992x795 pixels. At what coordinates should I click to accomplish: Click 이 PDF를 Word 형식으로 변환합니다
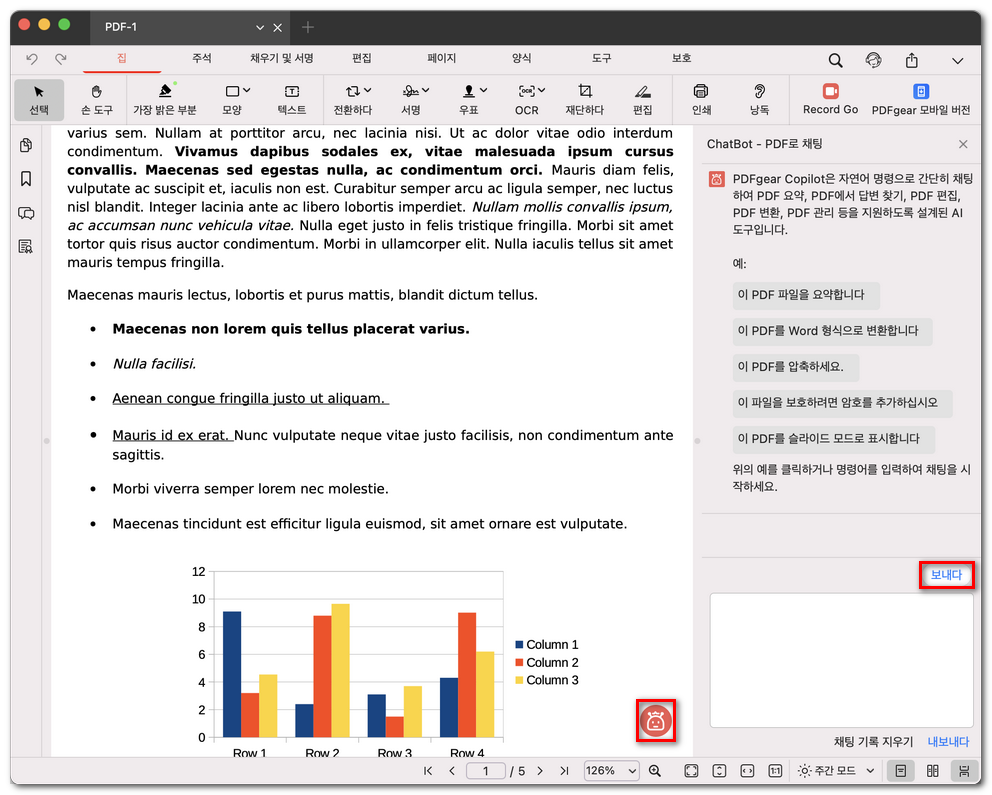point(833,331)
